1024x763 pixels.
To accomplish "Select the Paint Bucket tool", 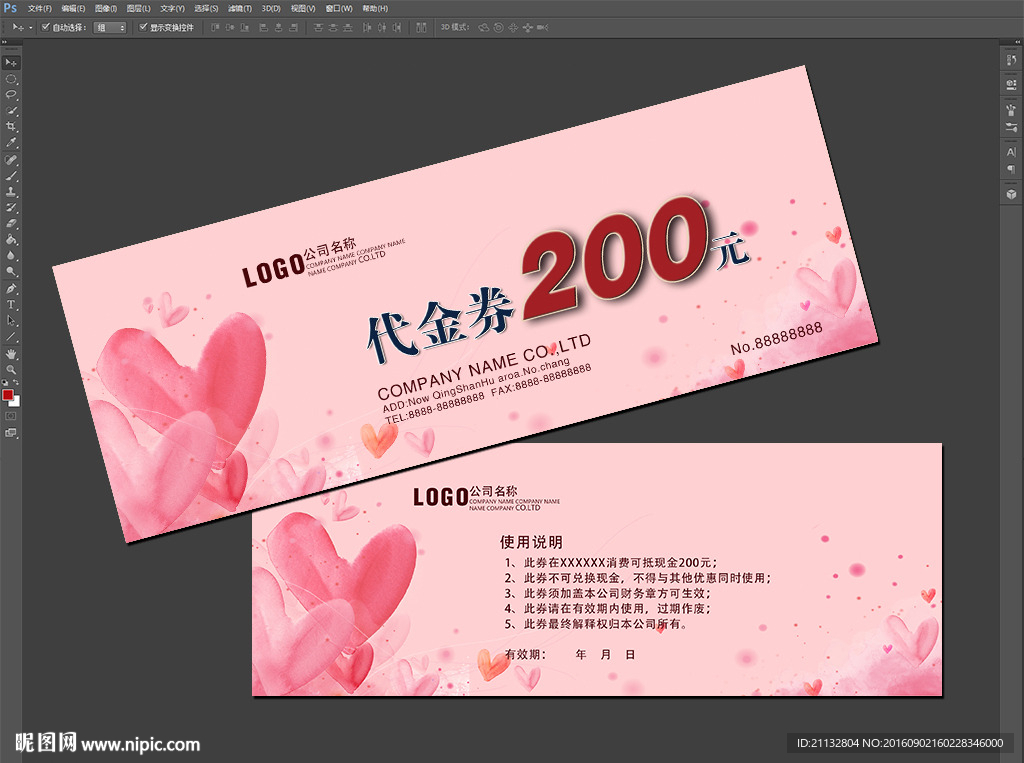I will (x=11, y=240).
